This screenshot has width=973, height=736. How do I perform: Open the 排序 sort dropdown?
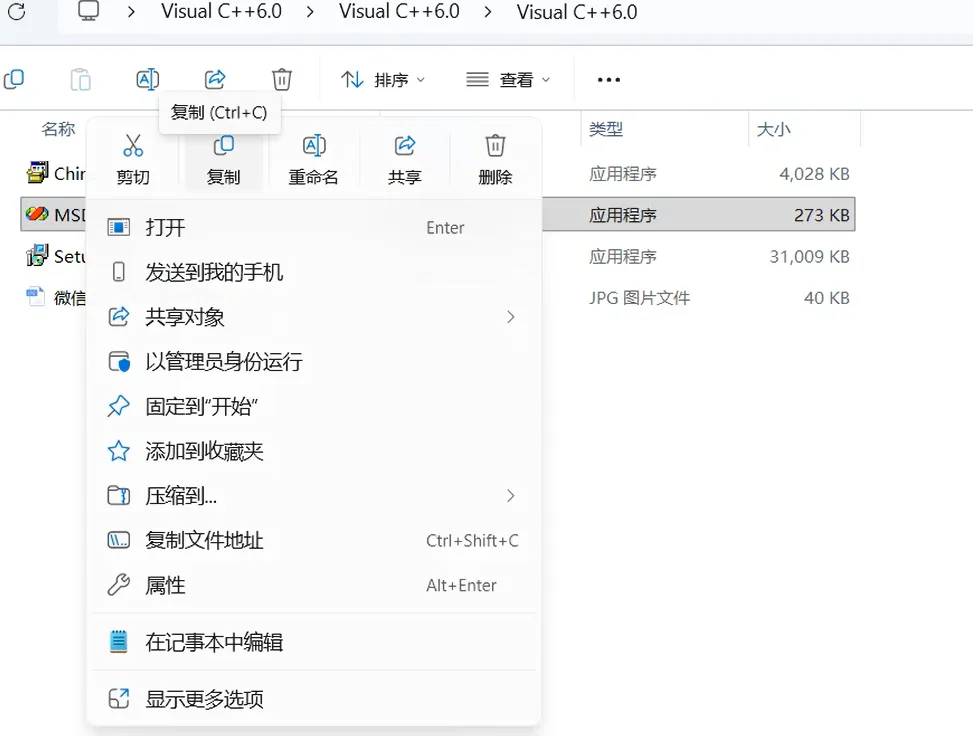[x=382, y=79]
